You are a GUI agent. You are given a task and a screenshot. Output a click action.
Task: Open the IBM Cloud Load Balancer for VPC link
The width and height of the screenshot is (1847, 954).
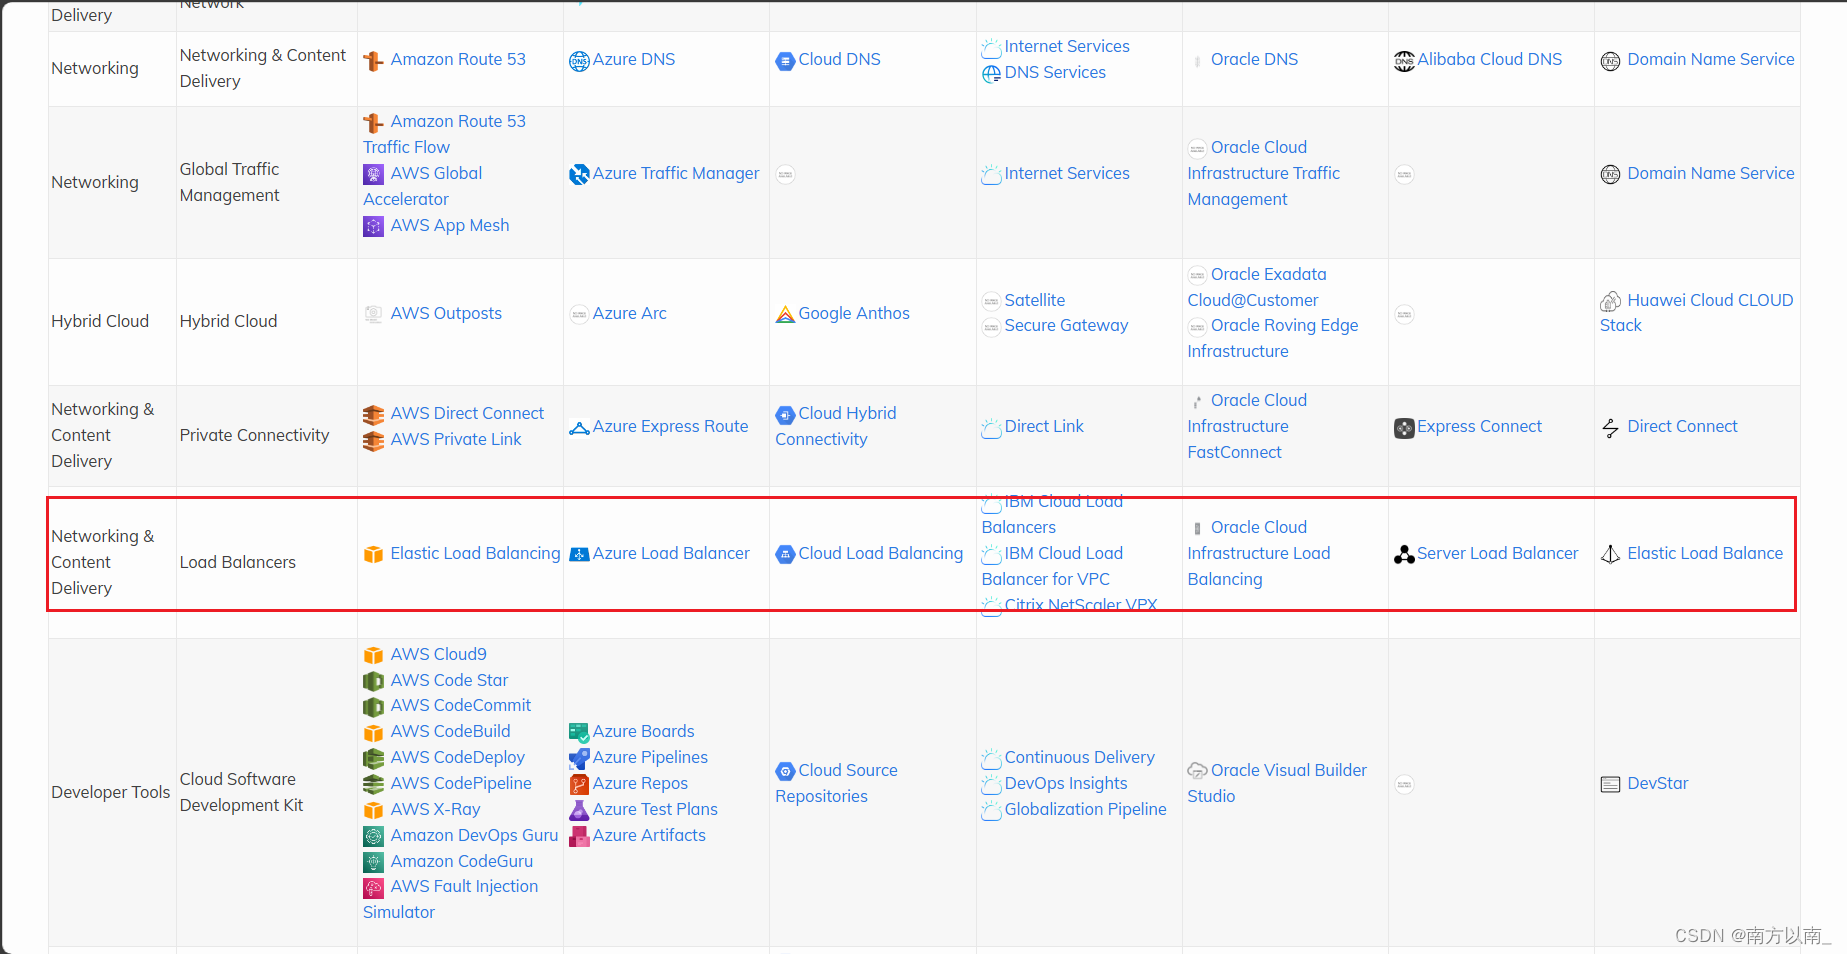(1052, 567)
